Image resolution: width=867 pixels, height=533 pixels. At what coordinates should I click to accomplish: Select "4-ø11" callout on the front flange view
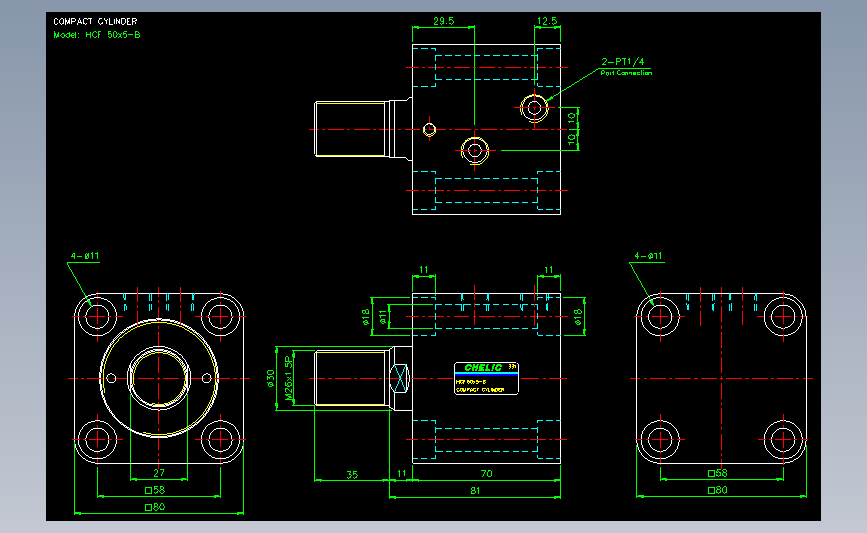[x=85, y=256]
